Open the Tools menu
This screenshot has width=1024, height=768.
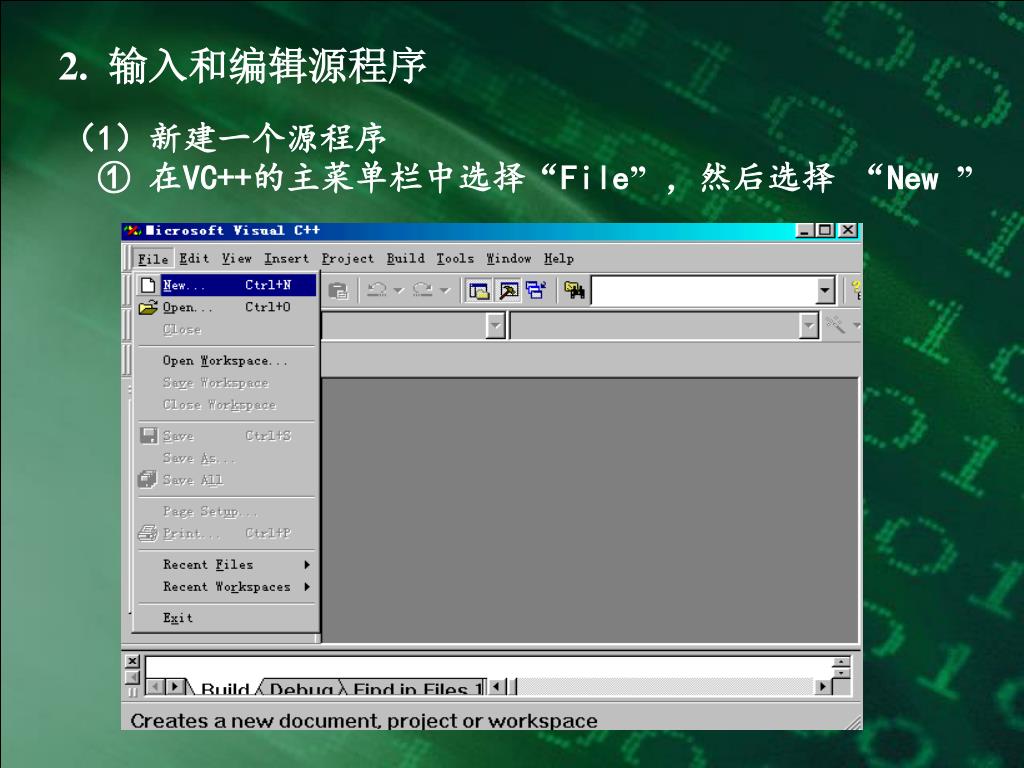click(x=455, y=259)
